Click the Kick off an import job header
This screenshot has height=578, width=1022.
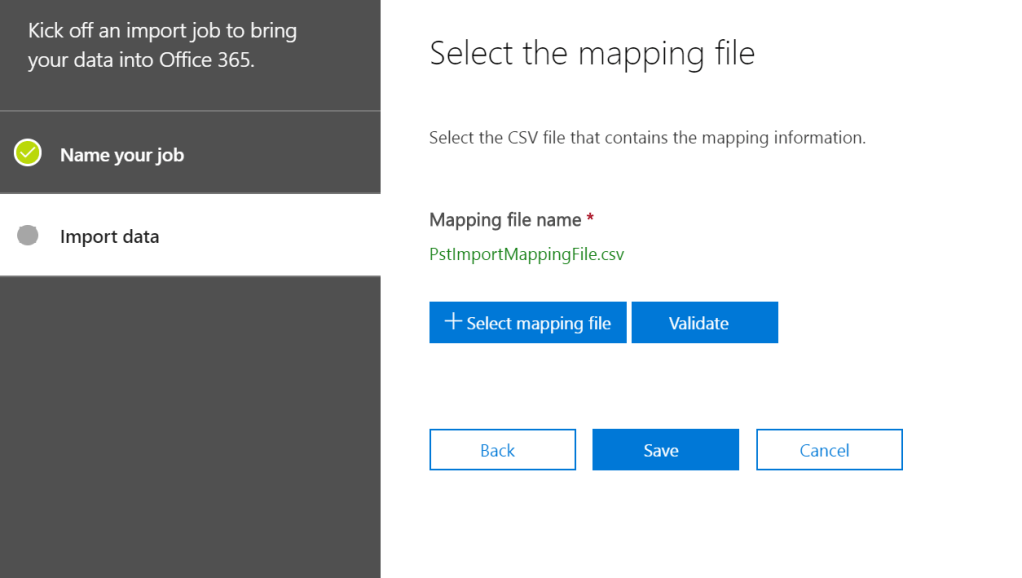tap(162, 31)
